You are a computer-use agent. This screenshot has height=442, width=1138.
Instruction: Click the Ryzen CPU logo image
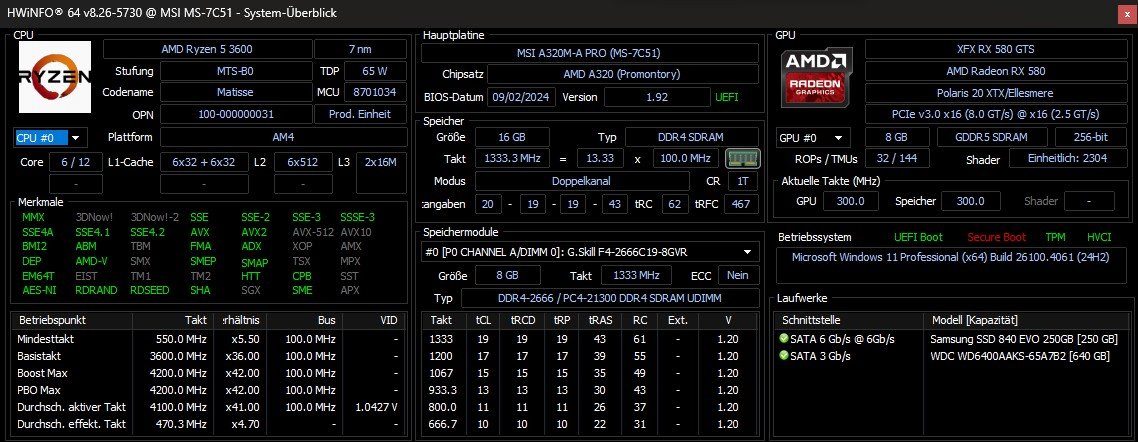(x=54, y=77)
